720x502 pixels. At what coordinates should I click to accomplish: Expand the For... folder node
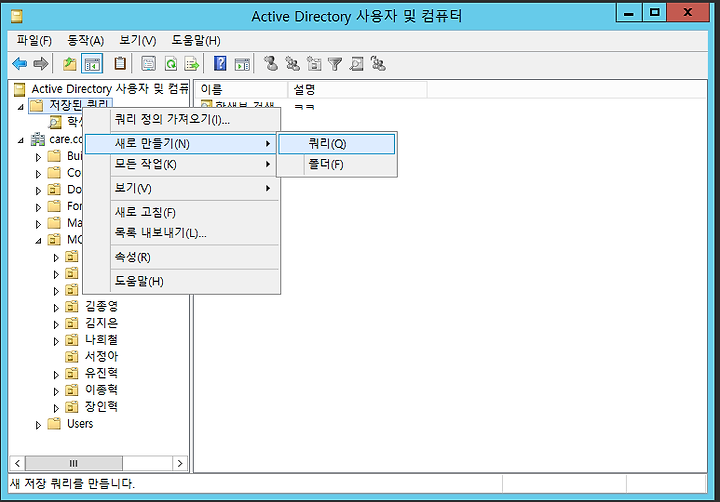[38, 208]
